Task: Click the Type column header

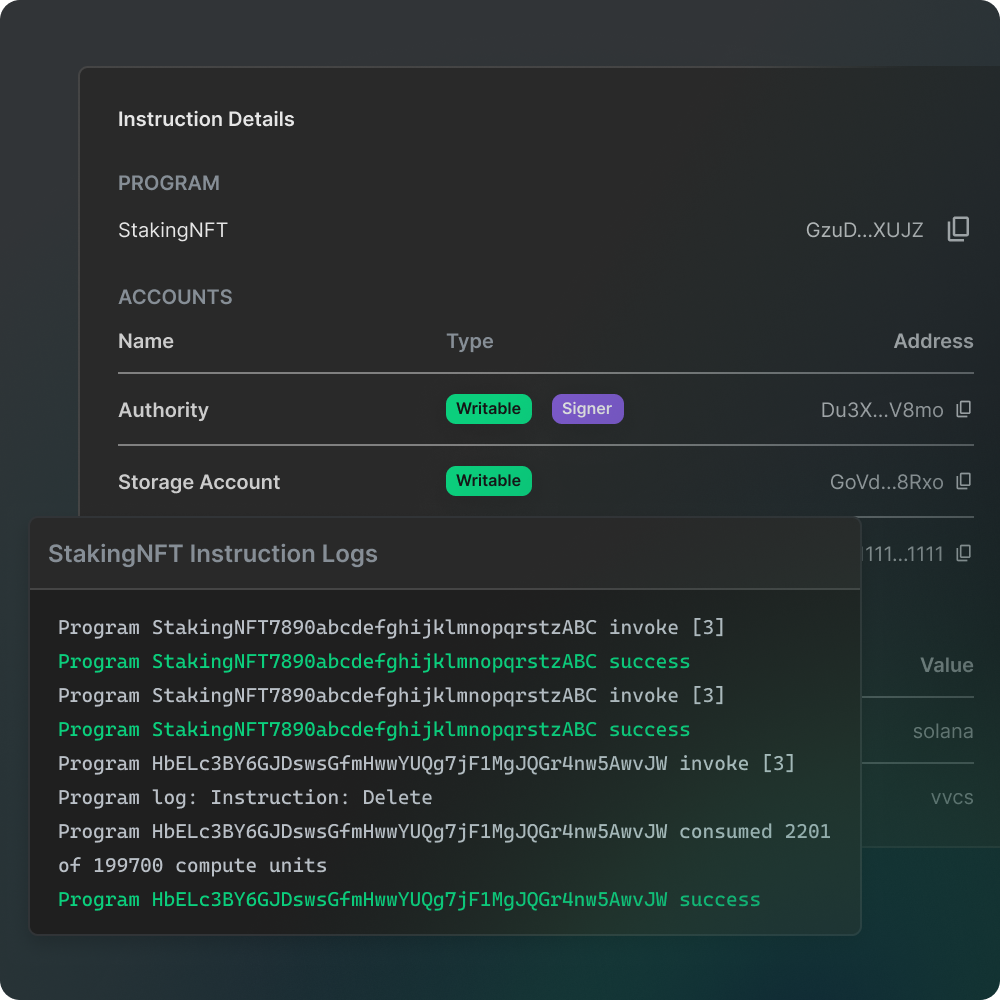Action: pos(469,342)
